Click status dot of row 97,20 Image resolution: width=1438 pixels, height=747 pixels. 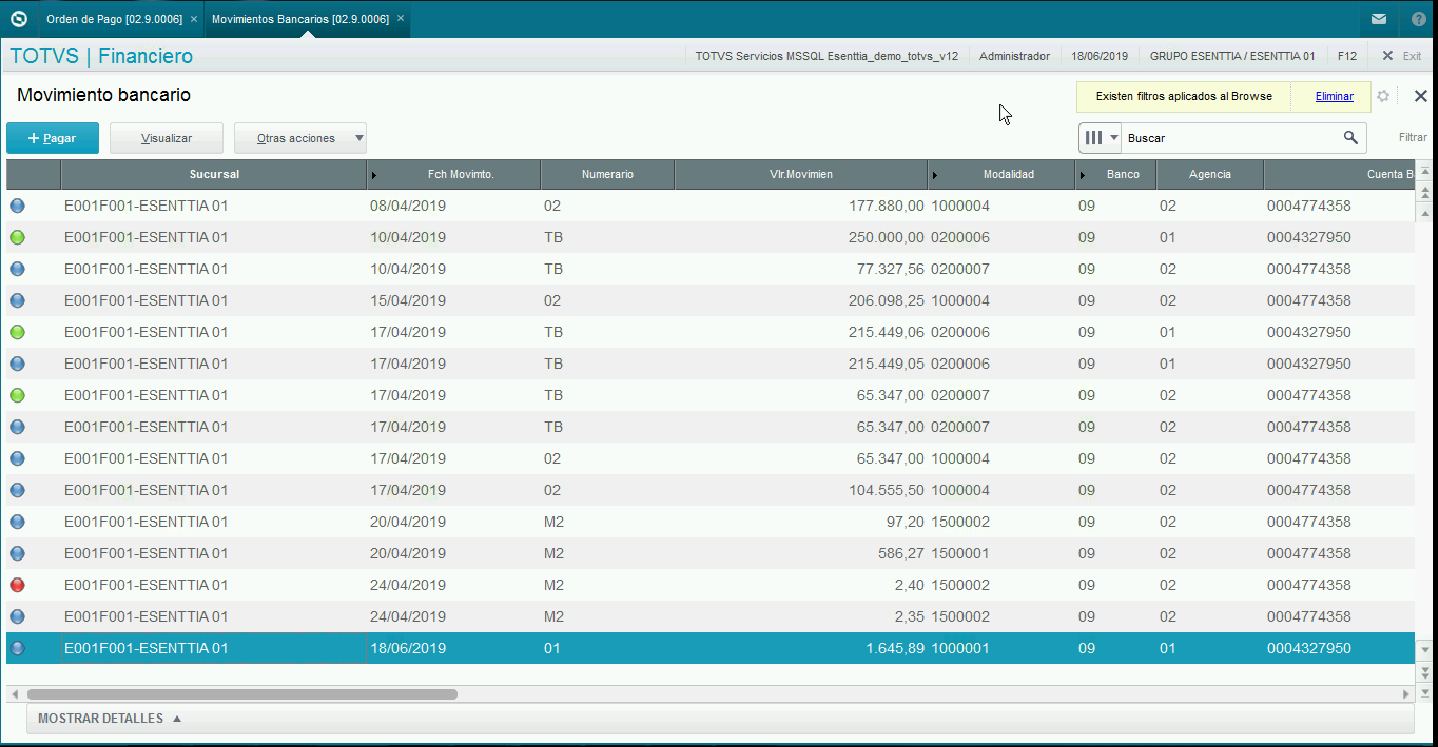click(x=17, y=522)
